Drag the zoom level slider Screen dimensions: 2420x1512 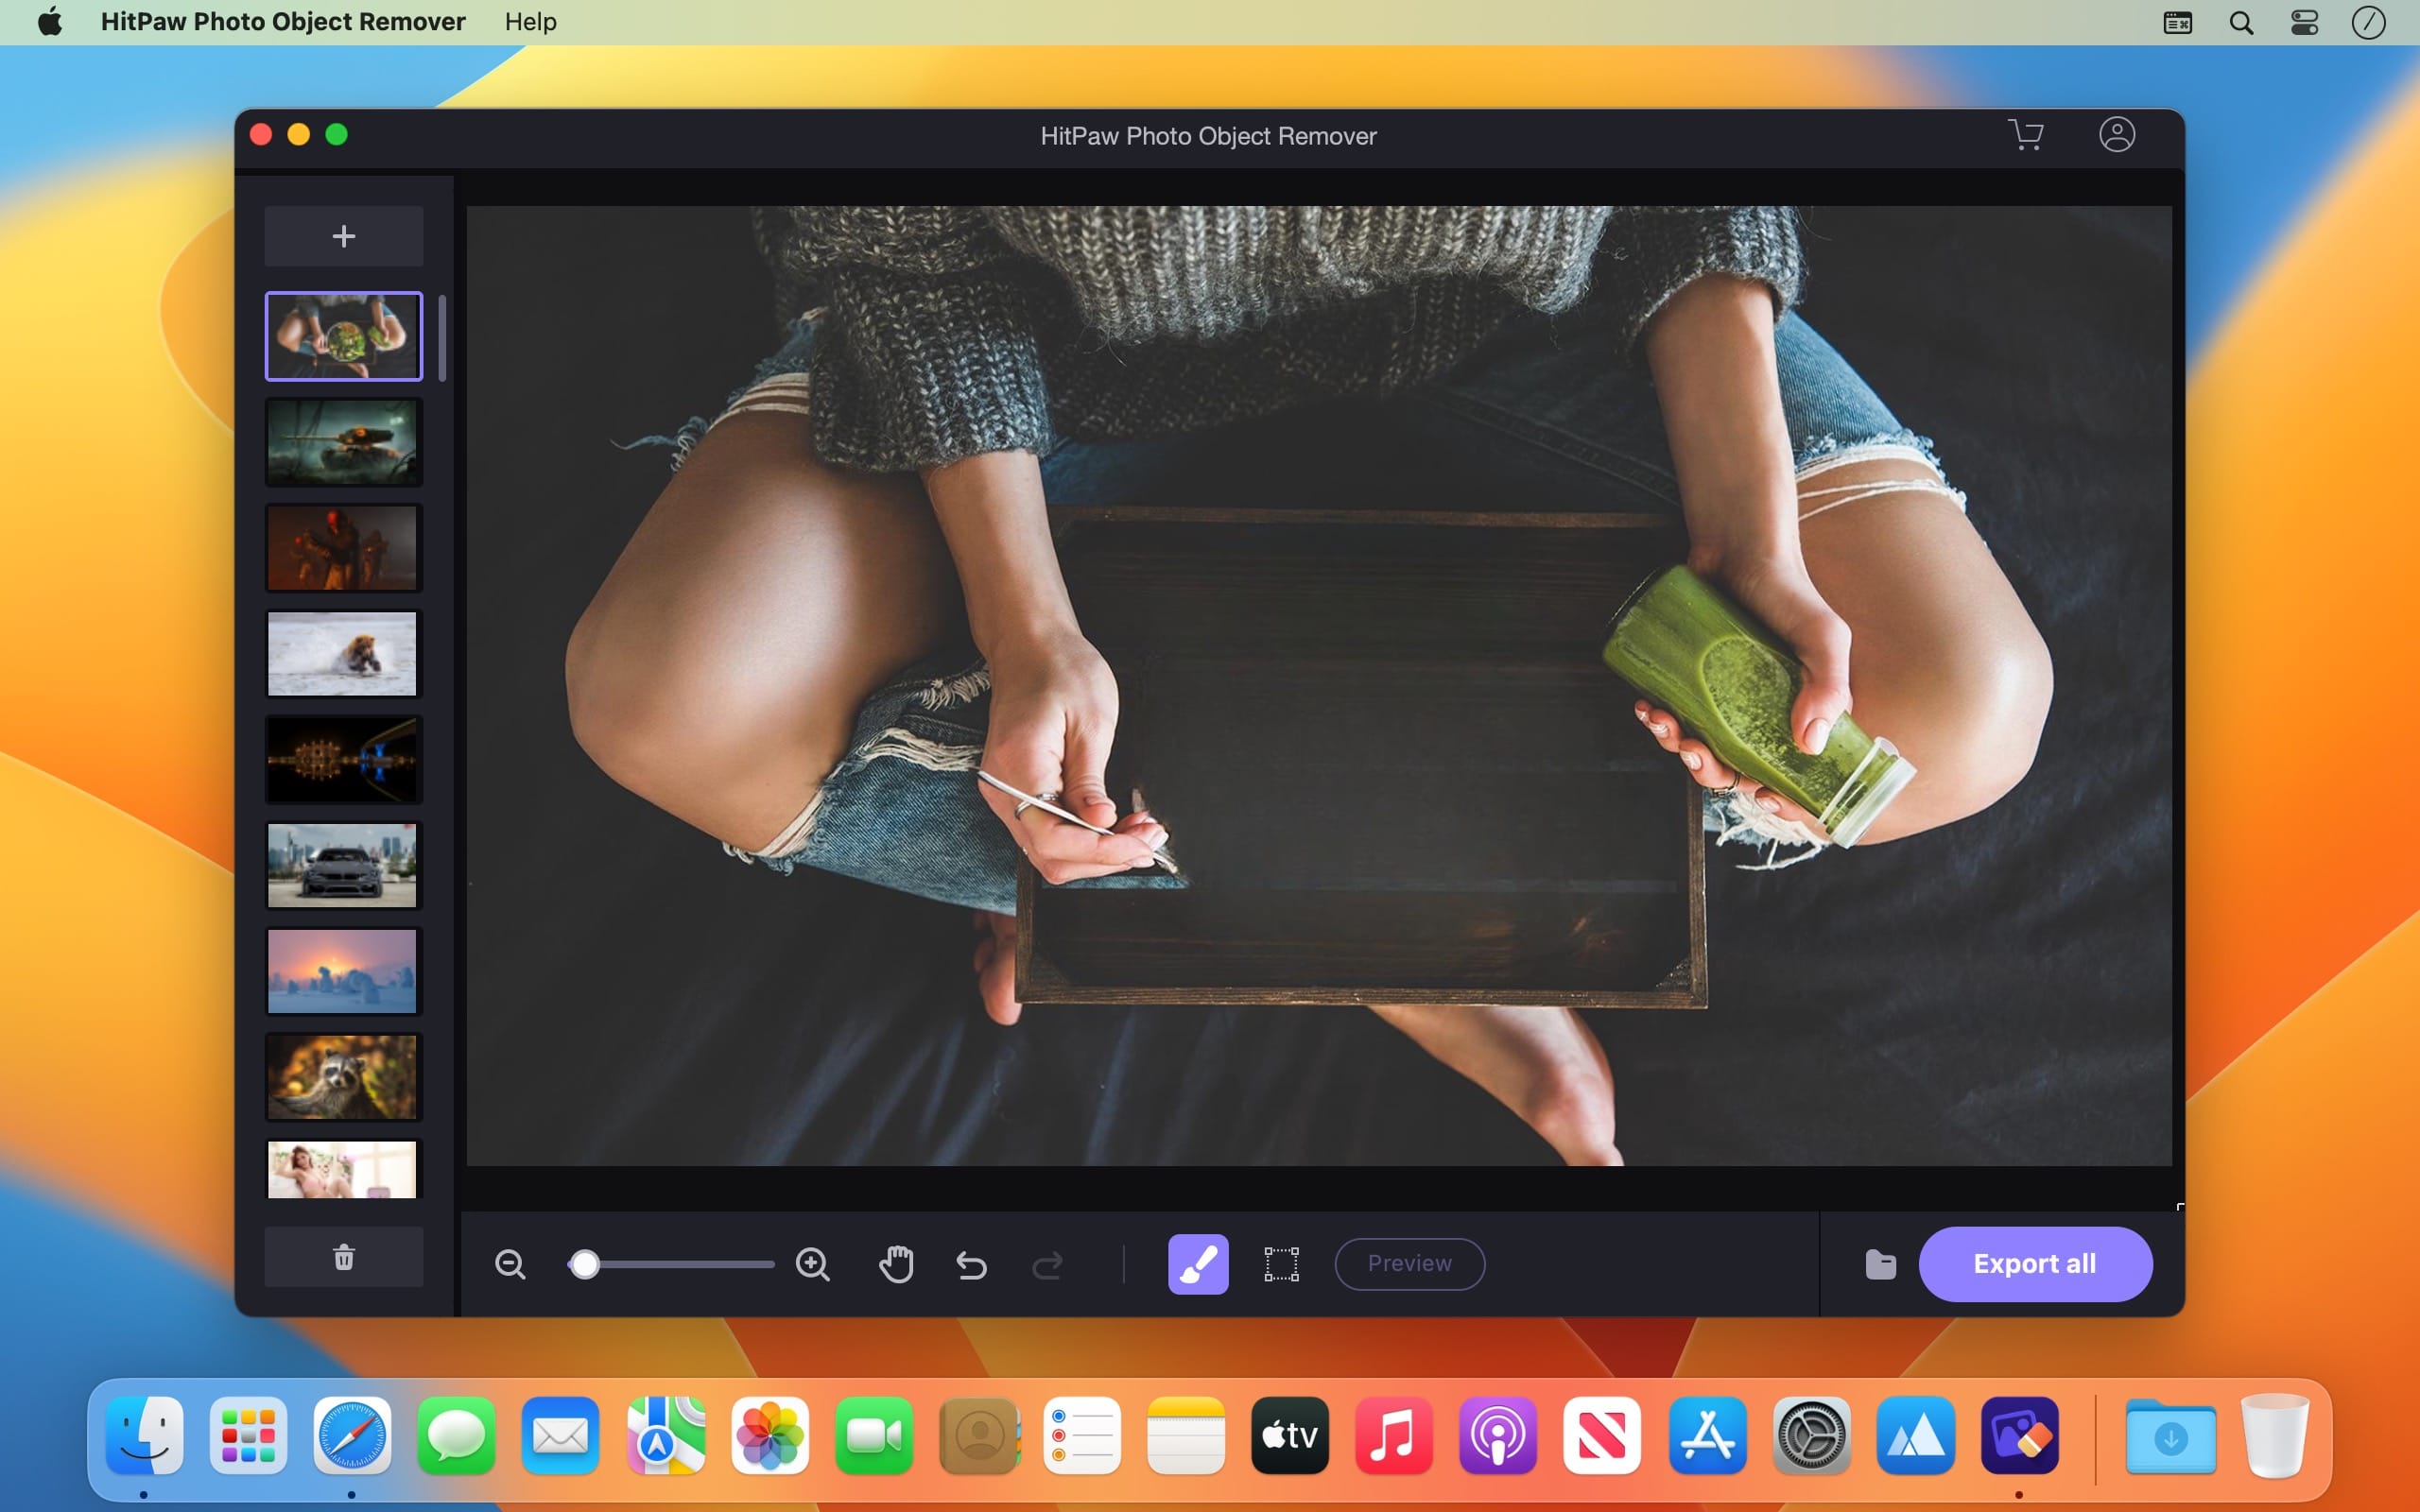click(583, 1263)
